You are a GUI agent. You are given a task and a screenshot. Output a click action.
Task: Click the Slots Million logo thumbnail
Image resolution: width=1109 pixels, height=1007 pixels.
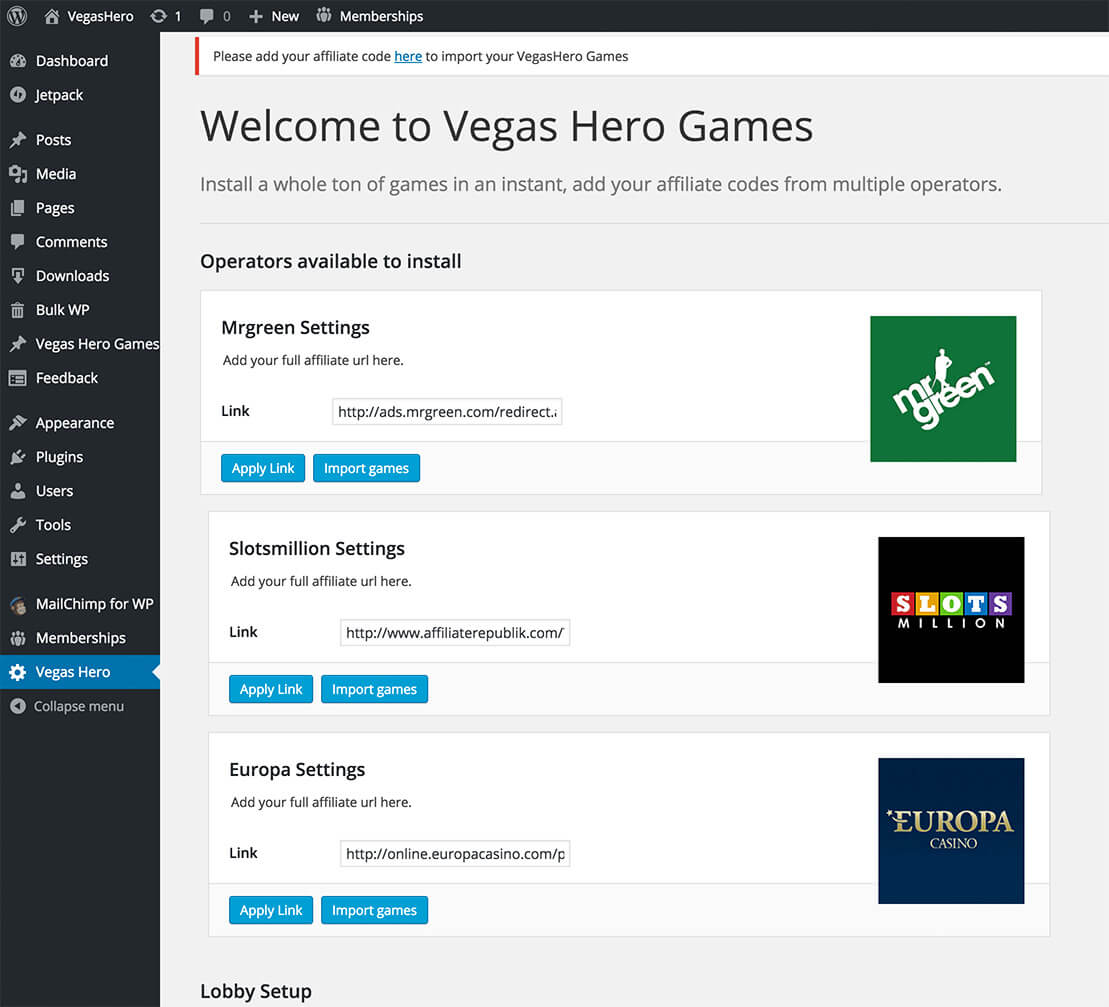[951, 610]
